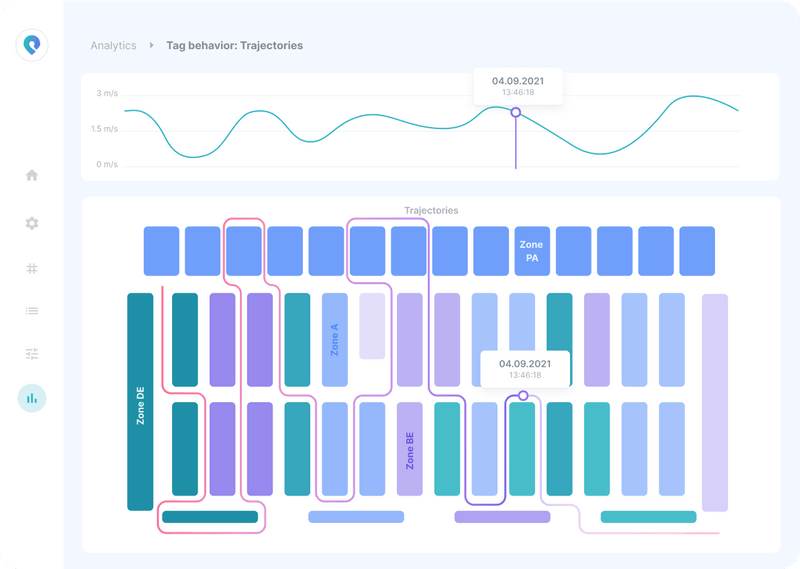Click the 04.09.2021 tooltip on trajectory map
Screen dimensions: 800x569
[525, 369]
